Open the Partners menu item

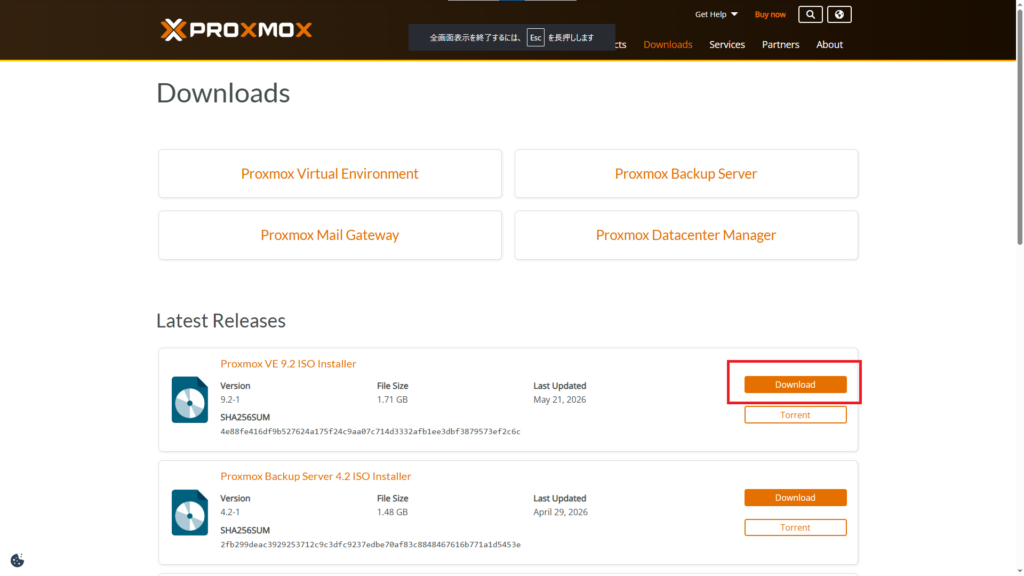coord(780,44)
